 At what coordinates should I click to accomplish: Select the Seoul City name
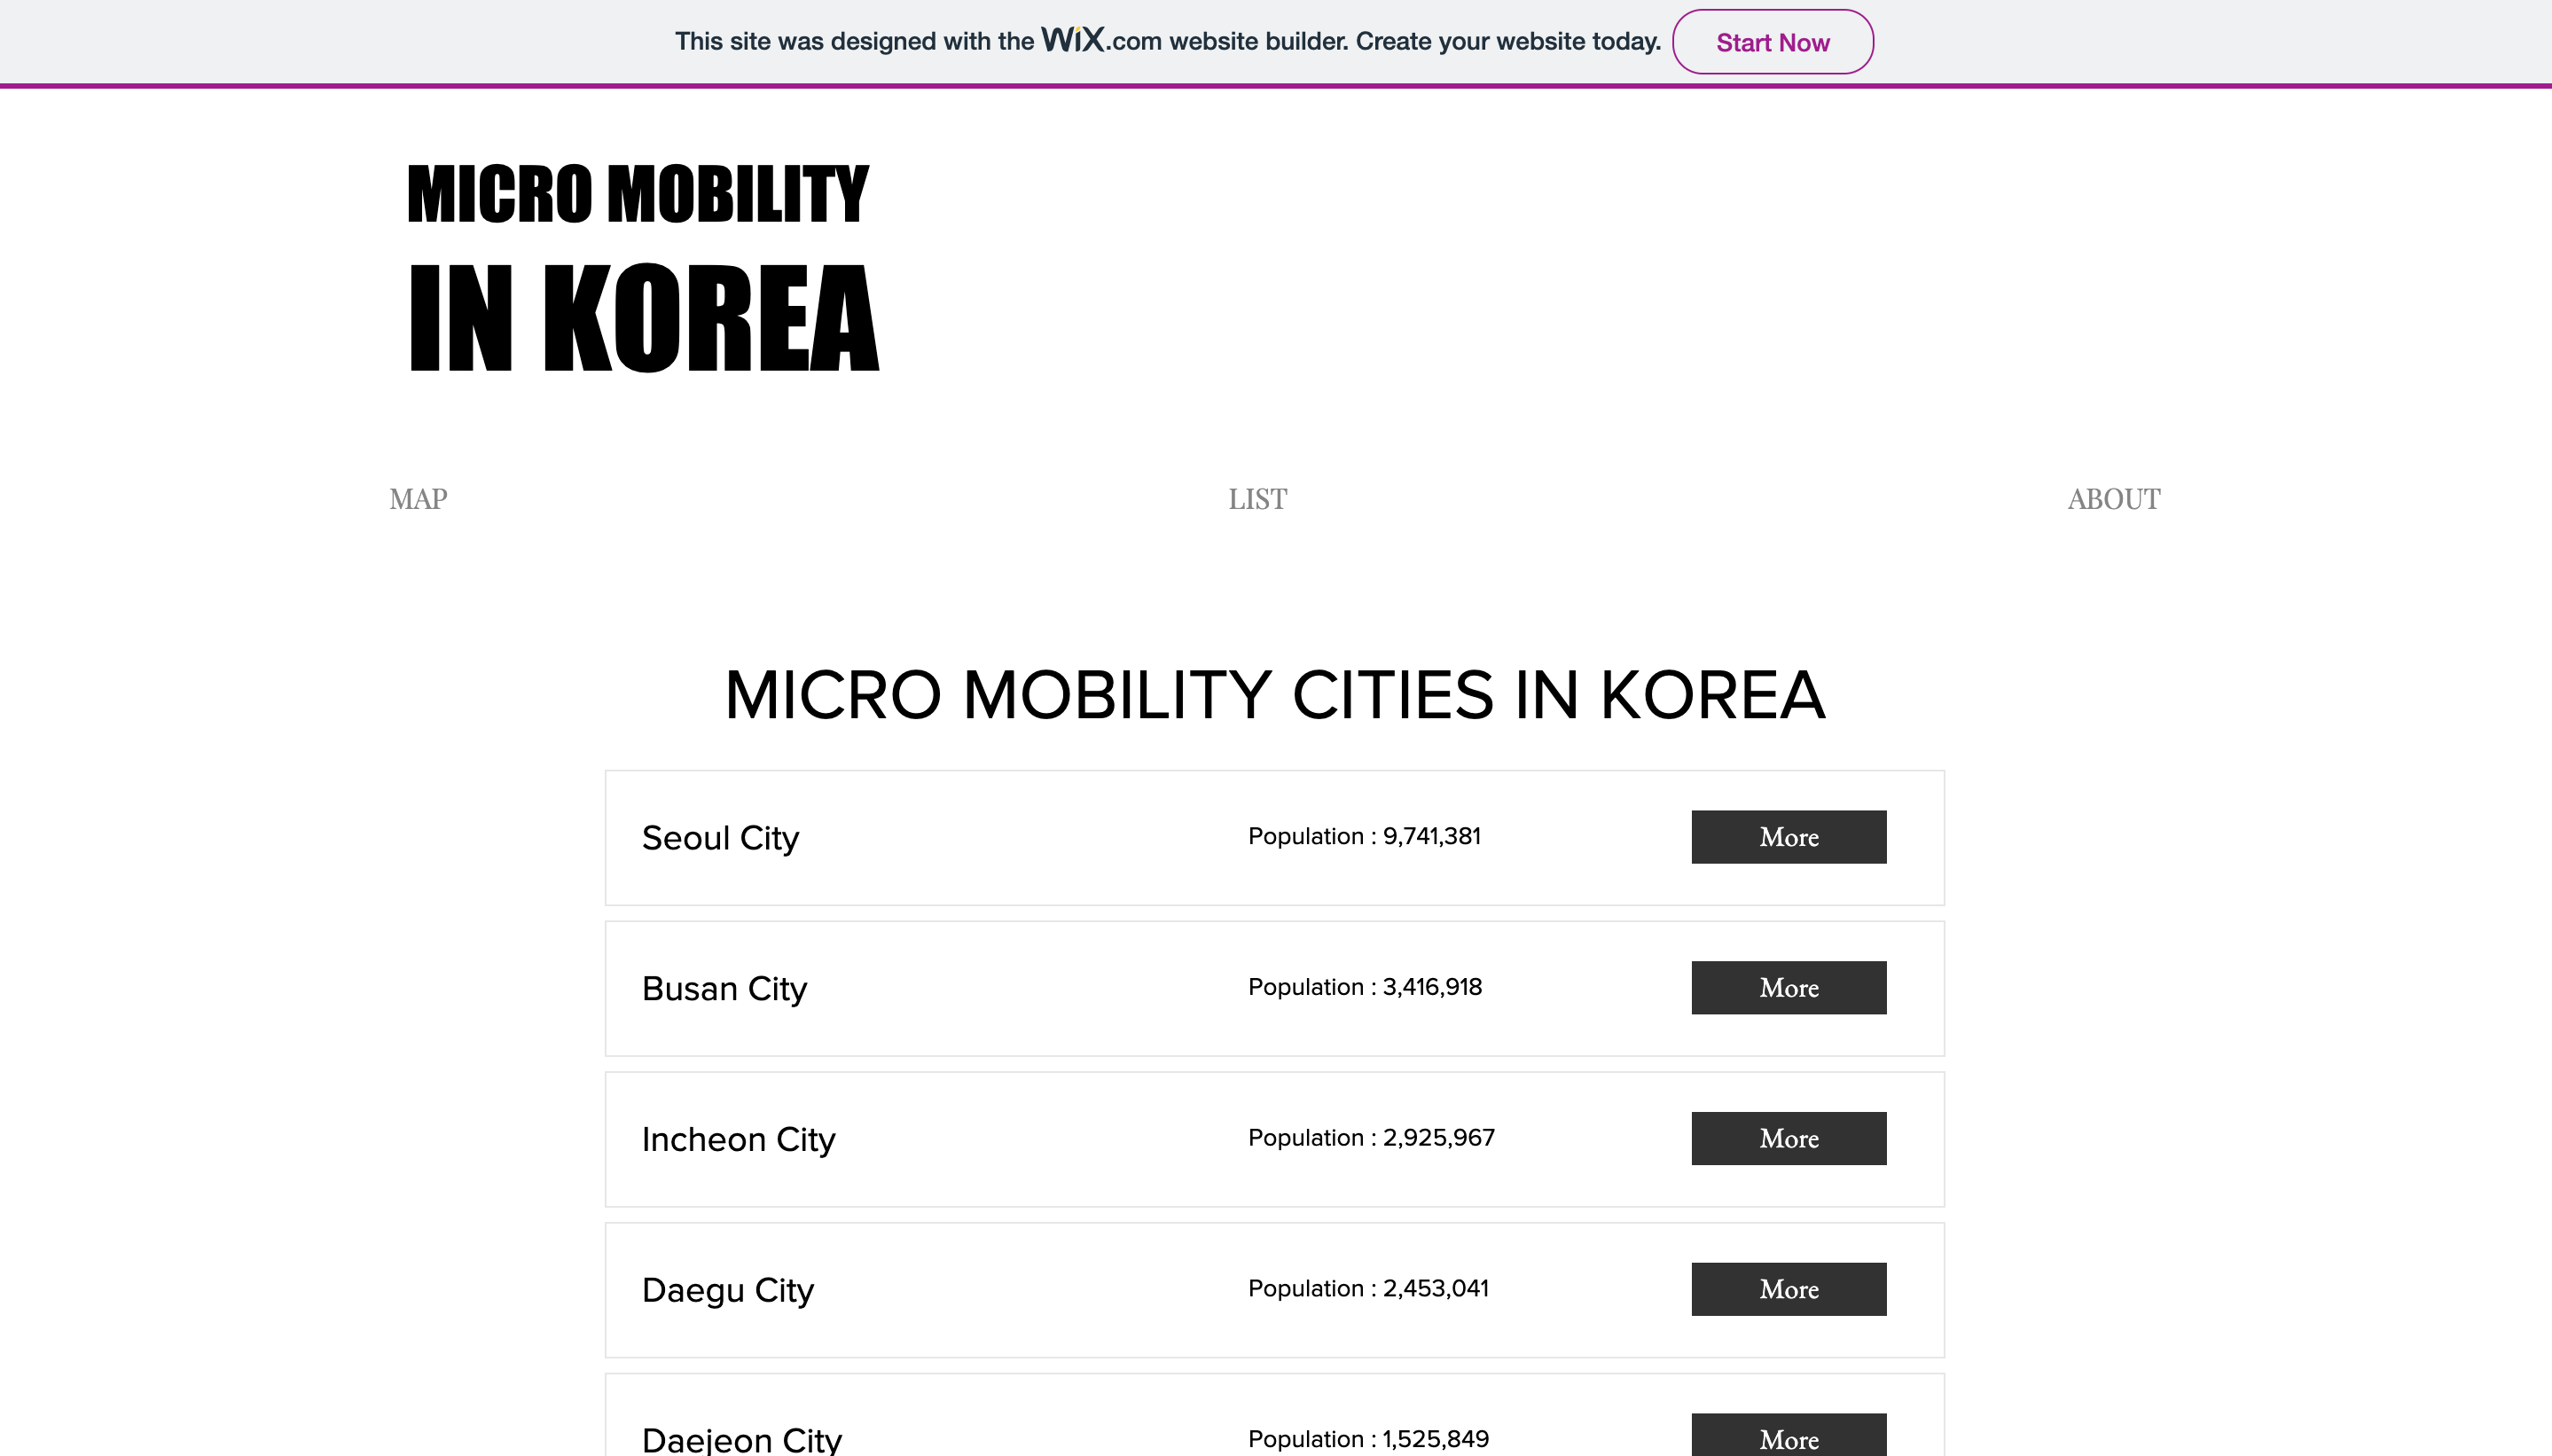point(720,838)
